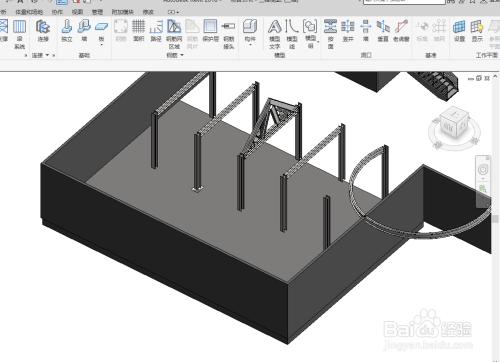Select the Dormer (老虎窗) opening tool
Viewport: 500px width, 362px height.
pyautogui.click(x=401, y=31)
